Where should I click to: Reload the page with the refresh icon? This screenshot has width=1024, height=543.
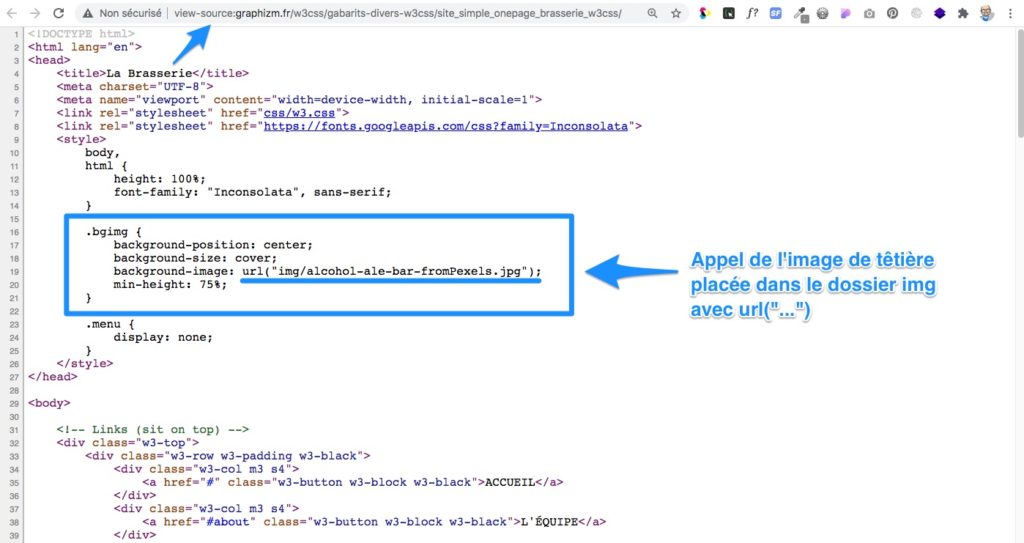58,13
